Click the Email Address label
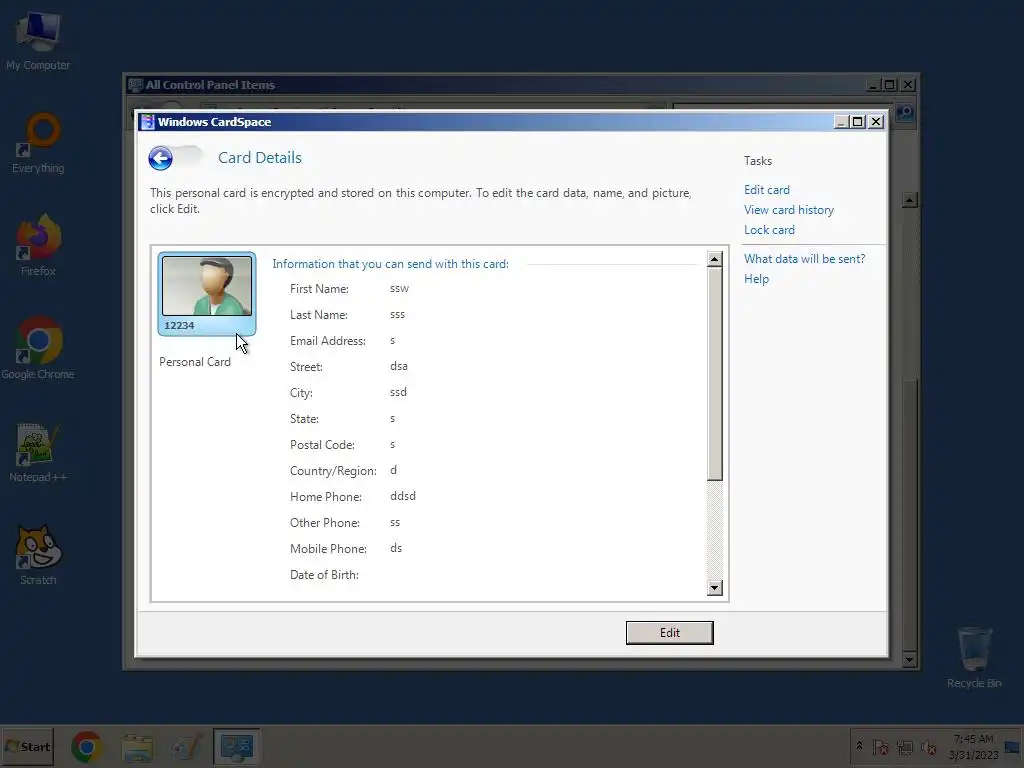This screenshot has height=768, width=1024. (328, 341)
